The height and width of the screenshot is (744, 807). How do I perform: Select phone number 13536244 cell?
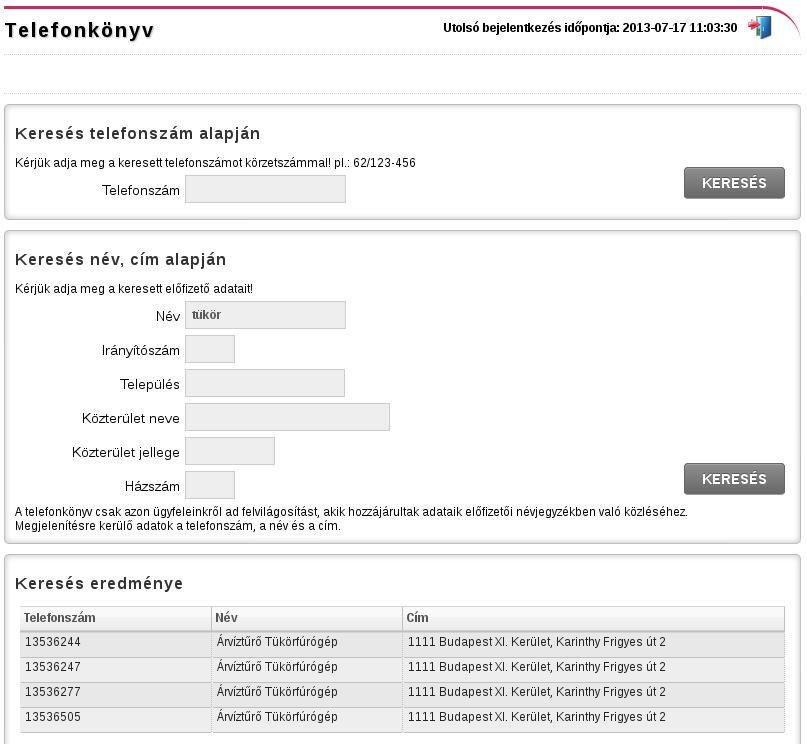coord(116,642)
